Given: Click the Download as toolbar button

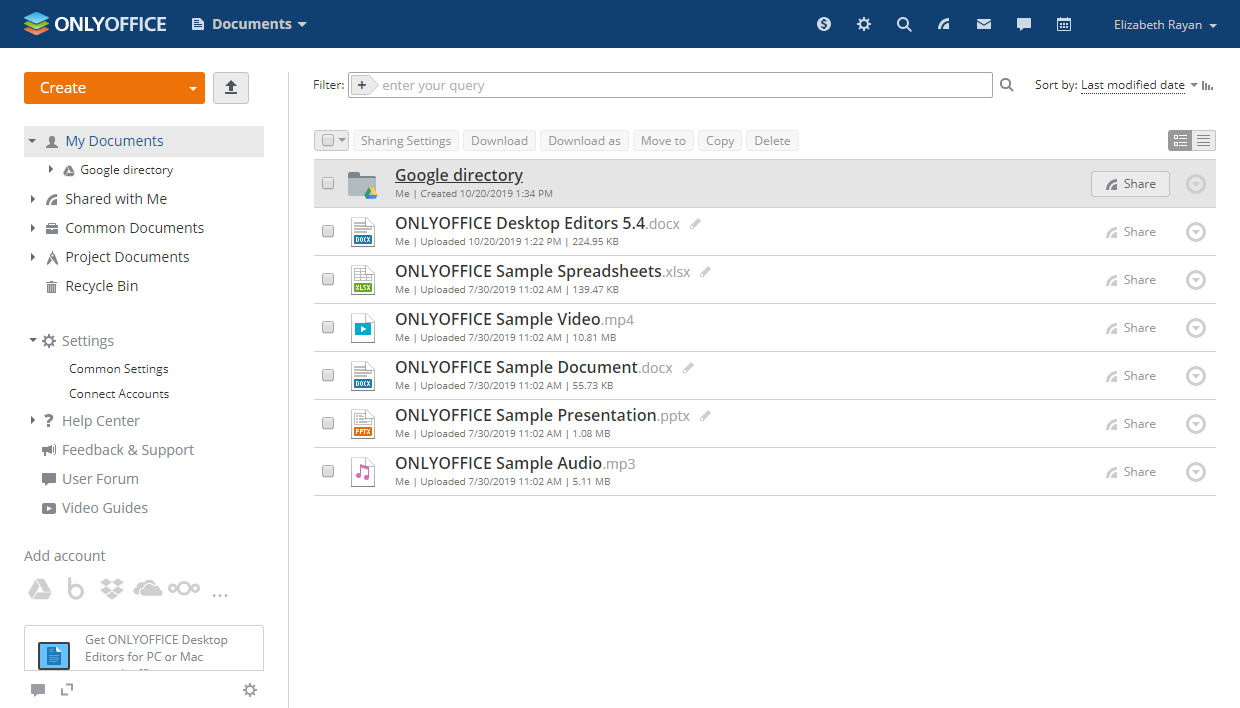Looking at the screenshot, I should pos(584,141).
